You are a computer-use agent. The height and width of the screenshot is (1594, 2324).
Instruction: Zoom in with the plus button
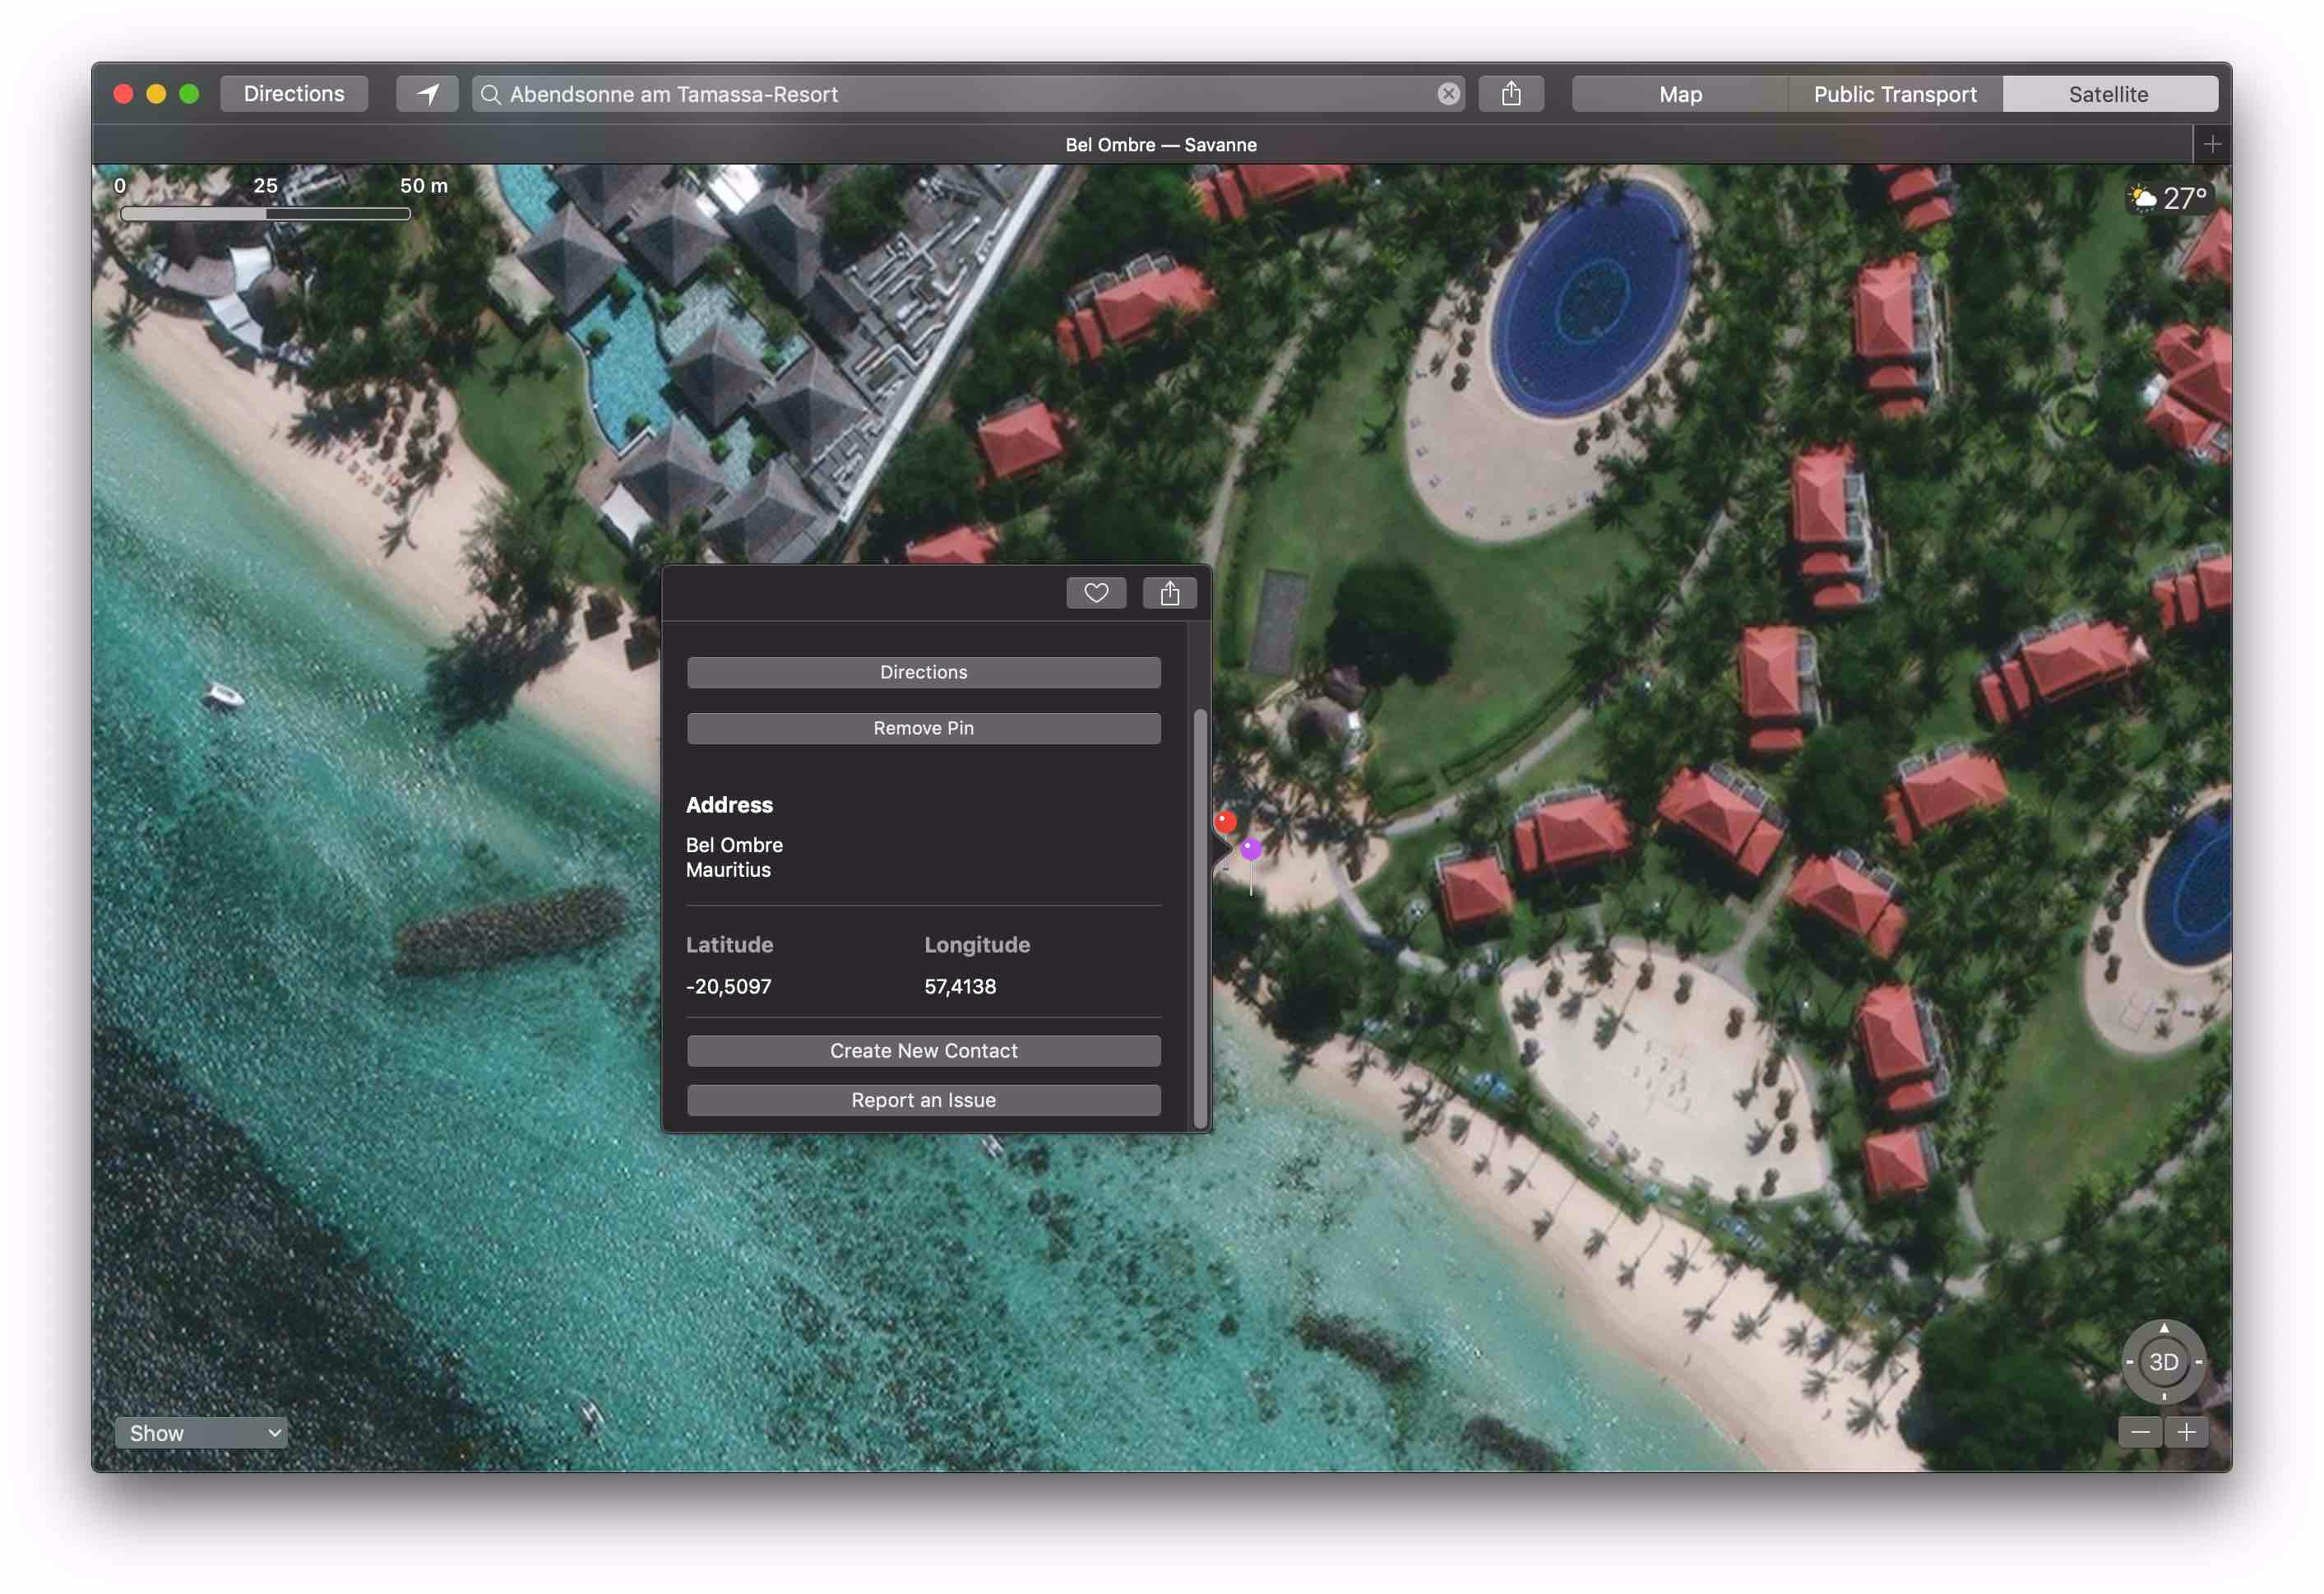click(x=2187, y=1432)
